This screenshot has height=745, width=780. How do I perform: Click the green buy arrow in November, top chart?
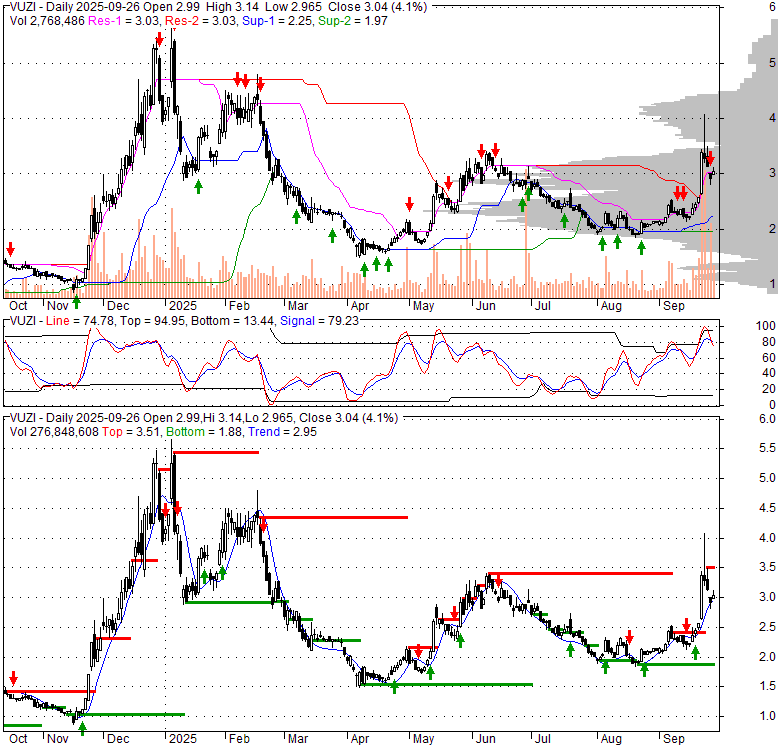click(76, 301)
